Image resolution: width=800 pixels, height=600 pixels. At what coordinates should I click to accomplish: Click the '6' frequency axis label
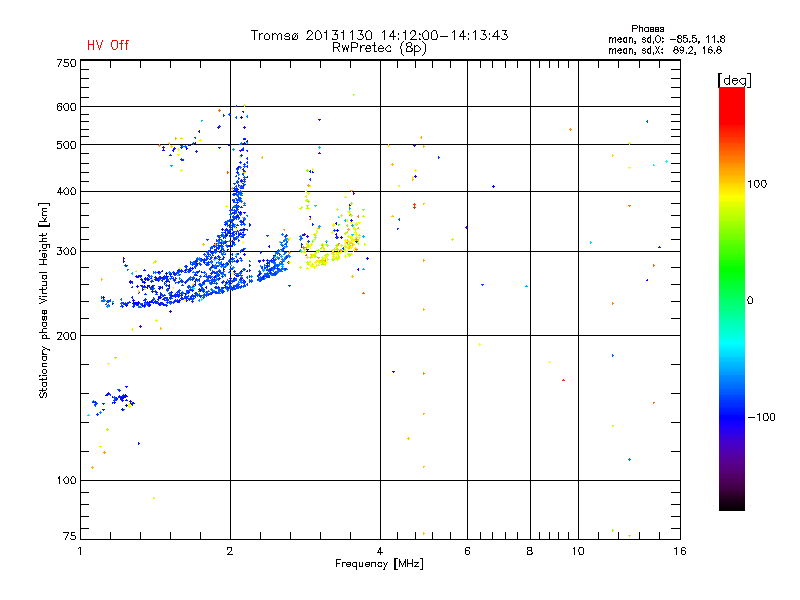[467, 551]
